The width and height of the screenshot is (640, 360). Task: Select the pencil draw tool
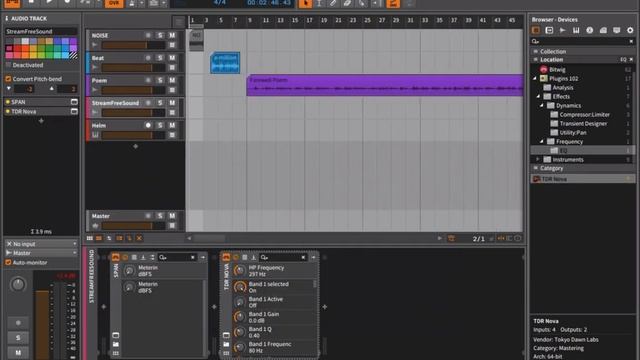[333, 3]
